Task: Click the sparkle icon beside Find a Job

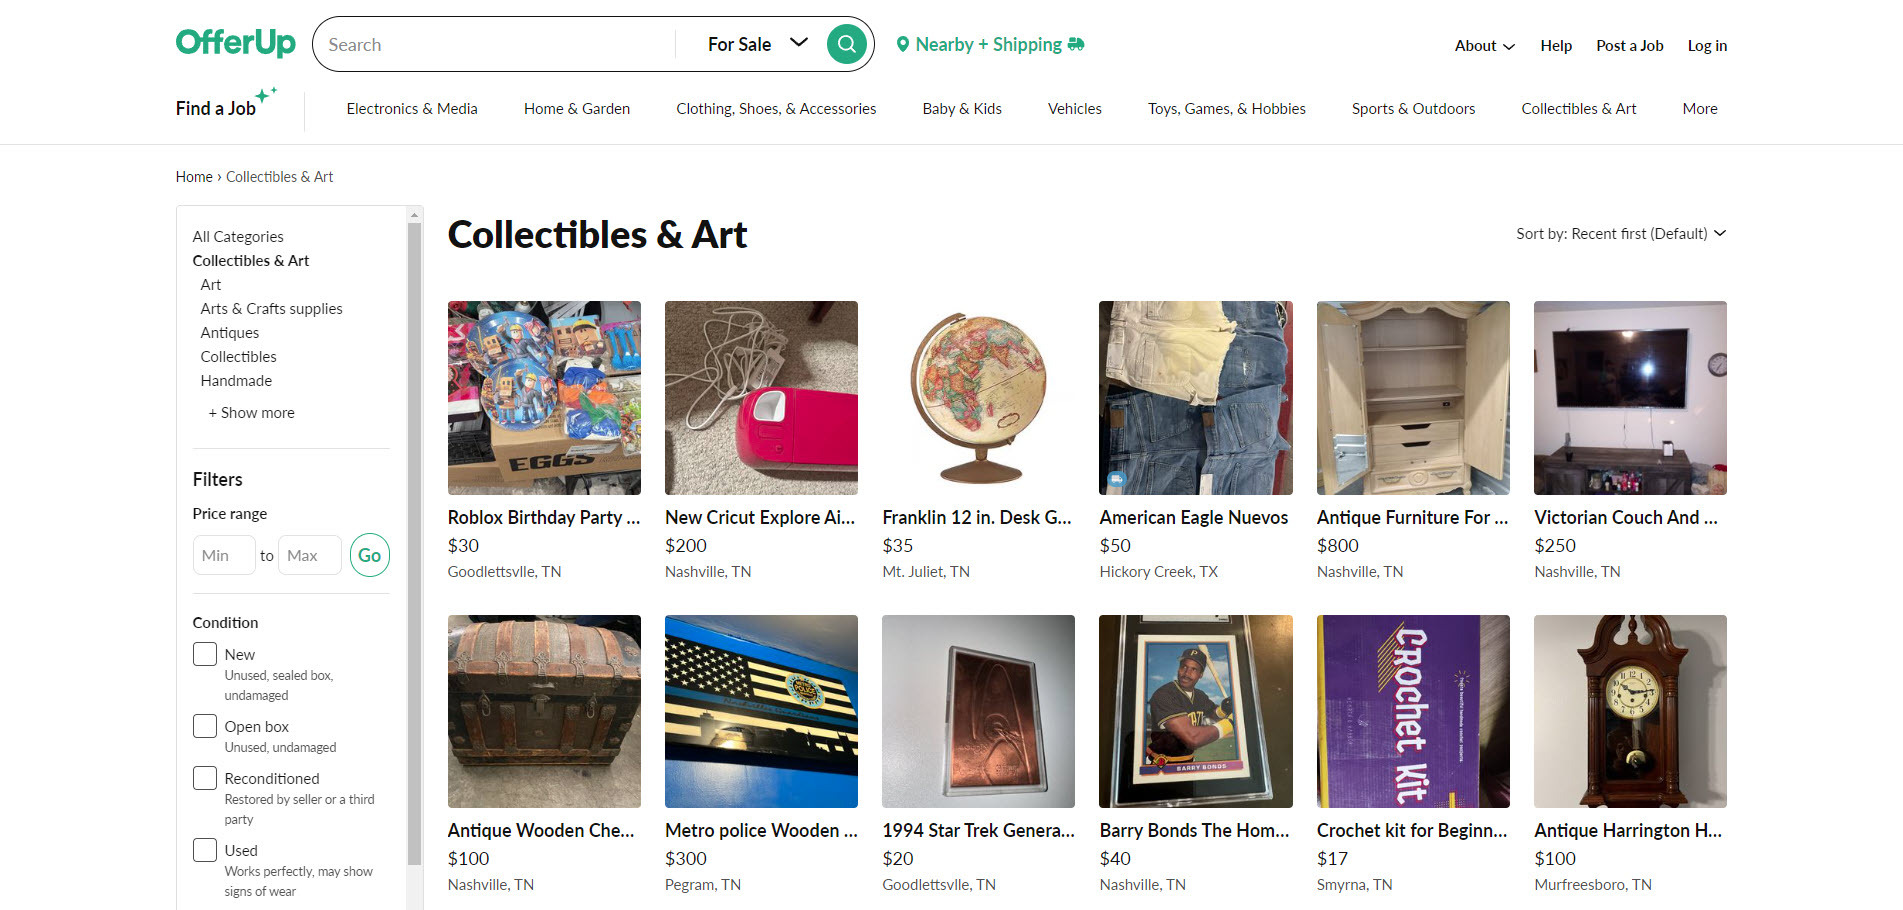Action: coord(265,95)
